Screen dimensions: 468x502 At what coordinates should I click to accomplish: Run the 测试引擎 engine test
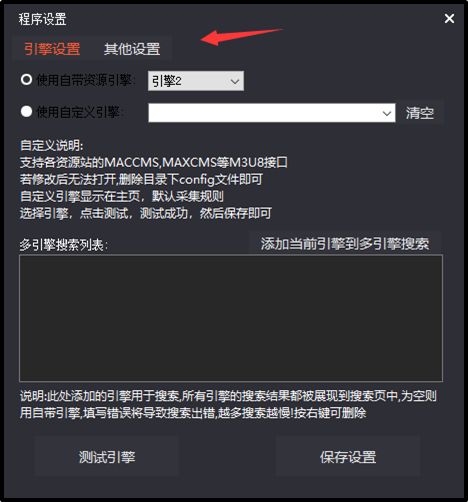point(107,457)
